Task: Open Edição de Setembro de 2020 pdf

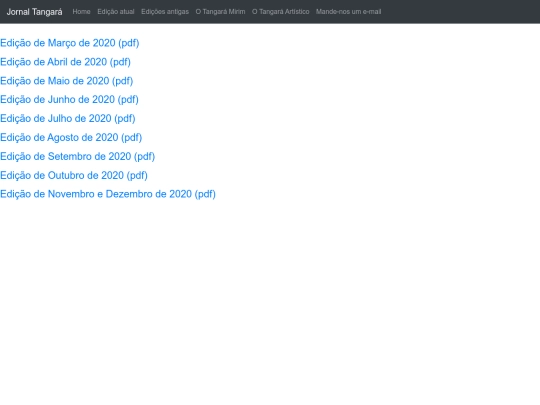Action: [x=77, y=156]
